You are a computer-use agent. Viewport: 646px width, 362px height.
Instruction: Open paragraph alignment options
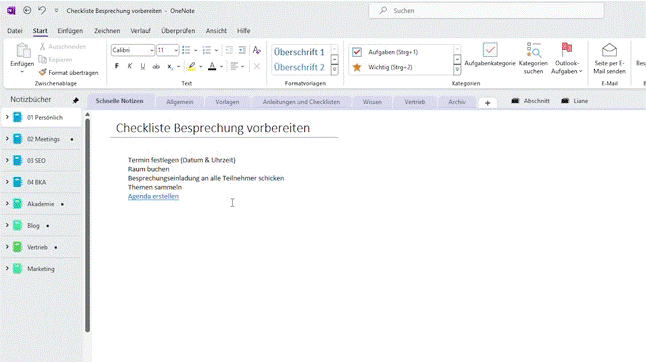pyautogui.click(x=237, y=66)
